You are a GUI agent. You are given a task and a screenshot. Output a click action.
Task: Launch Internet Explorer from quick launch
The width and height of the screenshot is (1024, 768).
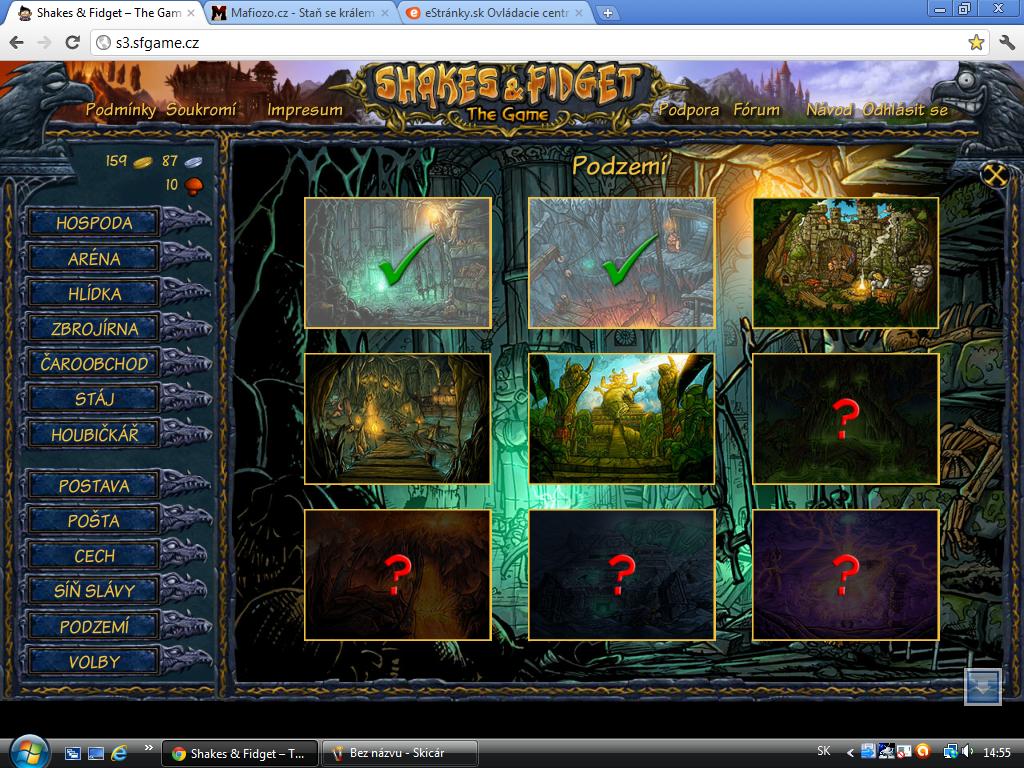pos(119,753)
